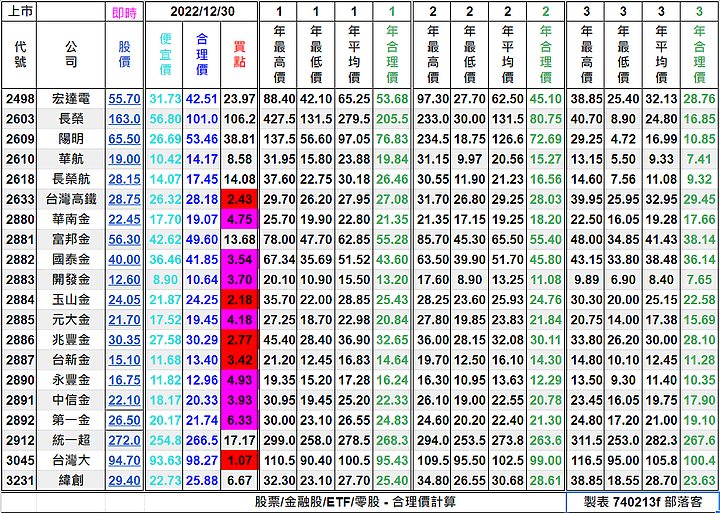The image size is (720, 513).
Task: Click the 40.00 price link for 國泰金
Action: [124, 259]
